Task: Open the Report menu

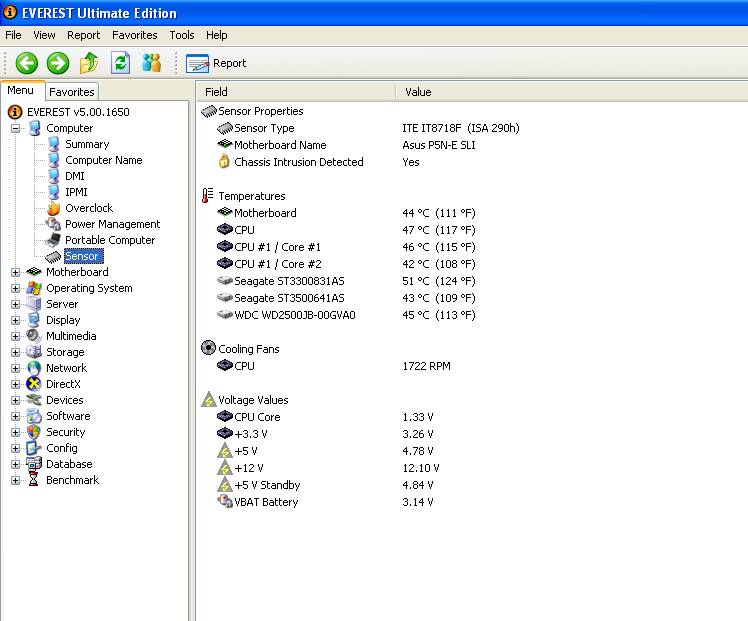Action: 83,35
